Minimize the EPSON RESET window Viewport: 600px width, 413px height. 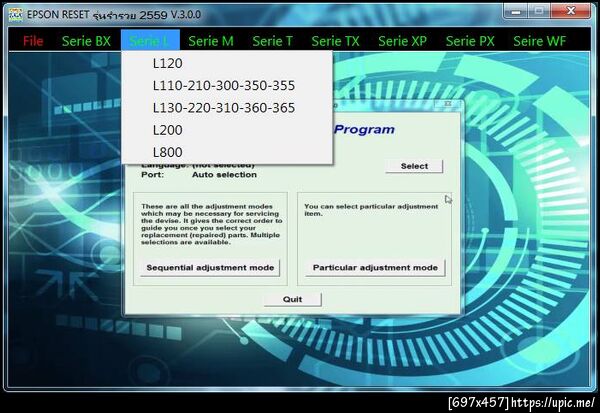click(x=515, y=11)
